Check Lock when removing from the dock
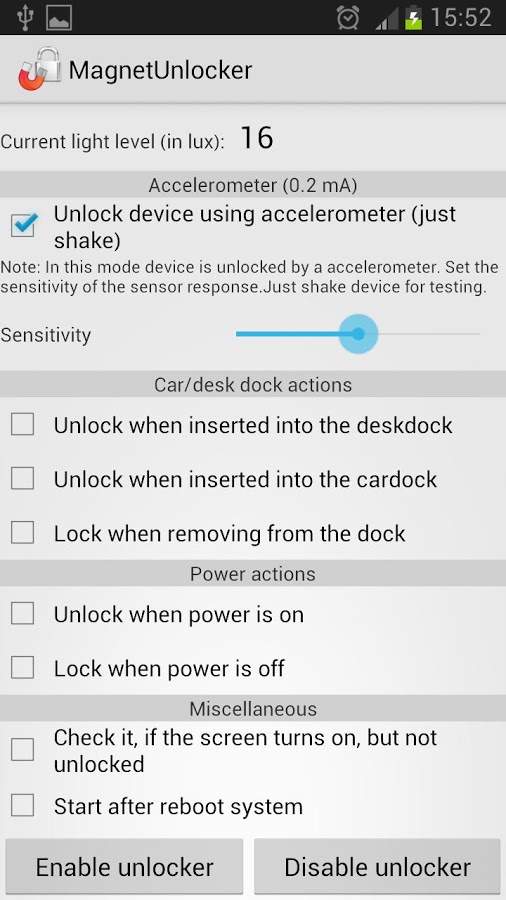This screenshot has height=900, width=506. [x=22, y=533]
